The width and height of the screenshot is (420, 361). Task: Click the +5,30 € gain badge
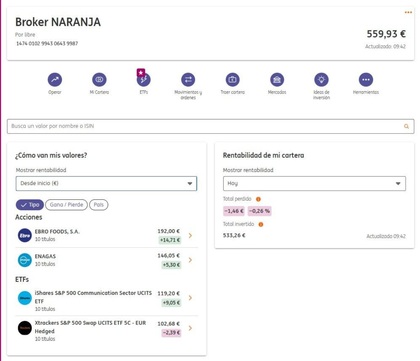pos(171,265)
